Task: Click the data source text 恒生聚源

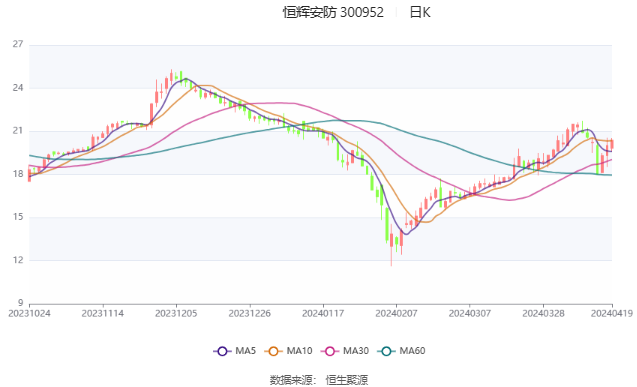Action: [347, 380]
